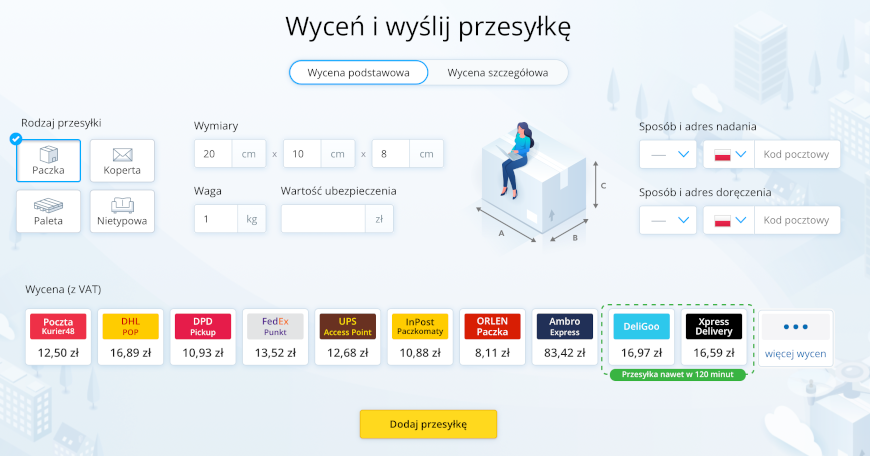Open the delivery method dropdown
The image size is (870, 456).
(x=667, y=220)
